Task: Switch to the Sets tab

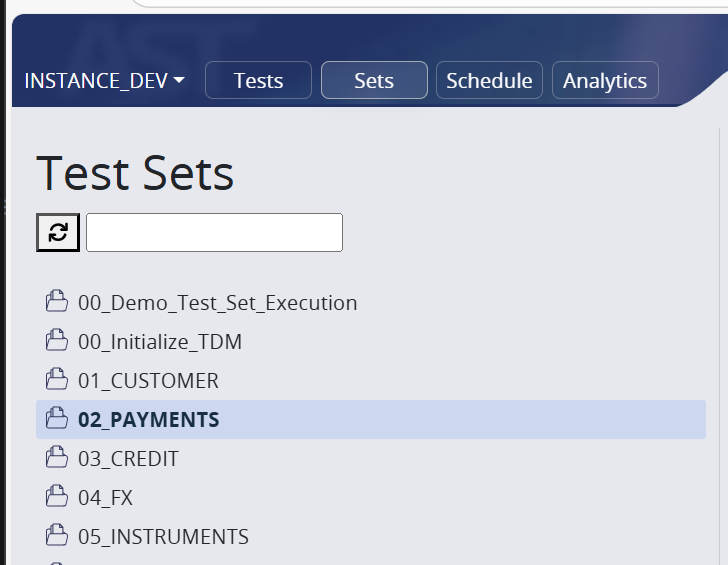Action: [x=374, y=80]
